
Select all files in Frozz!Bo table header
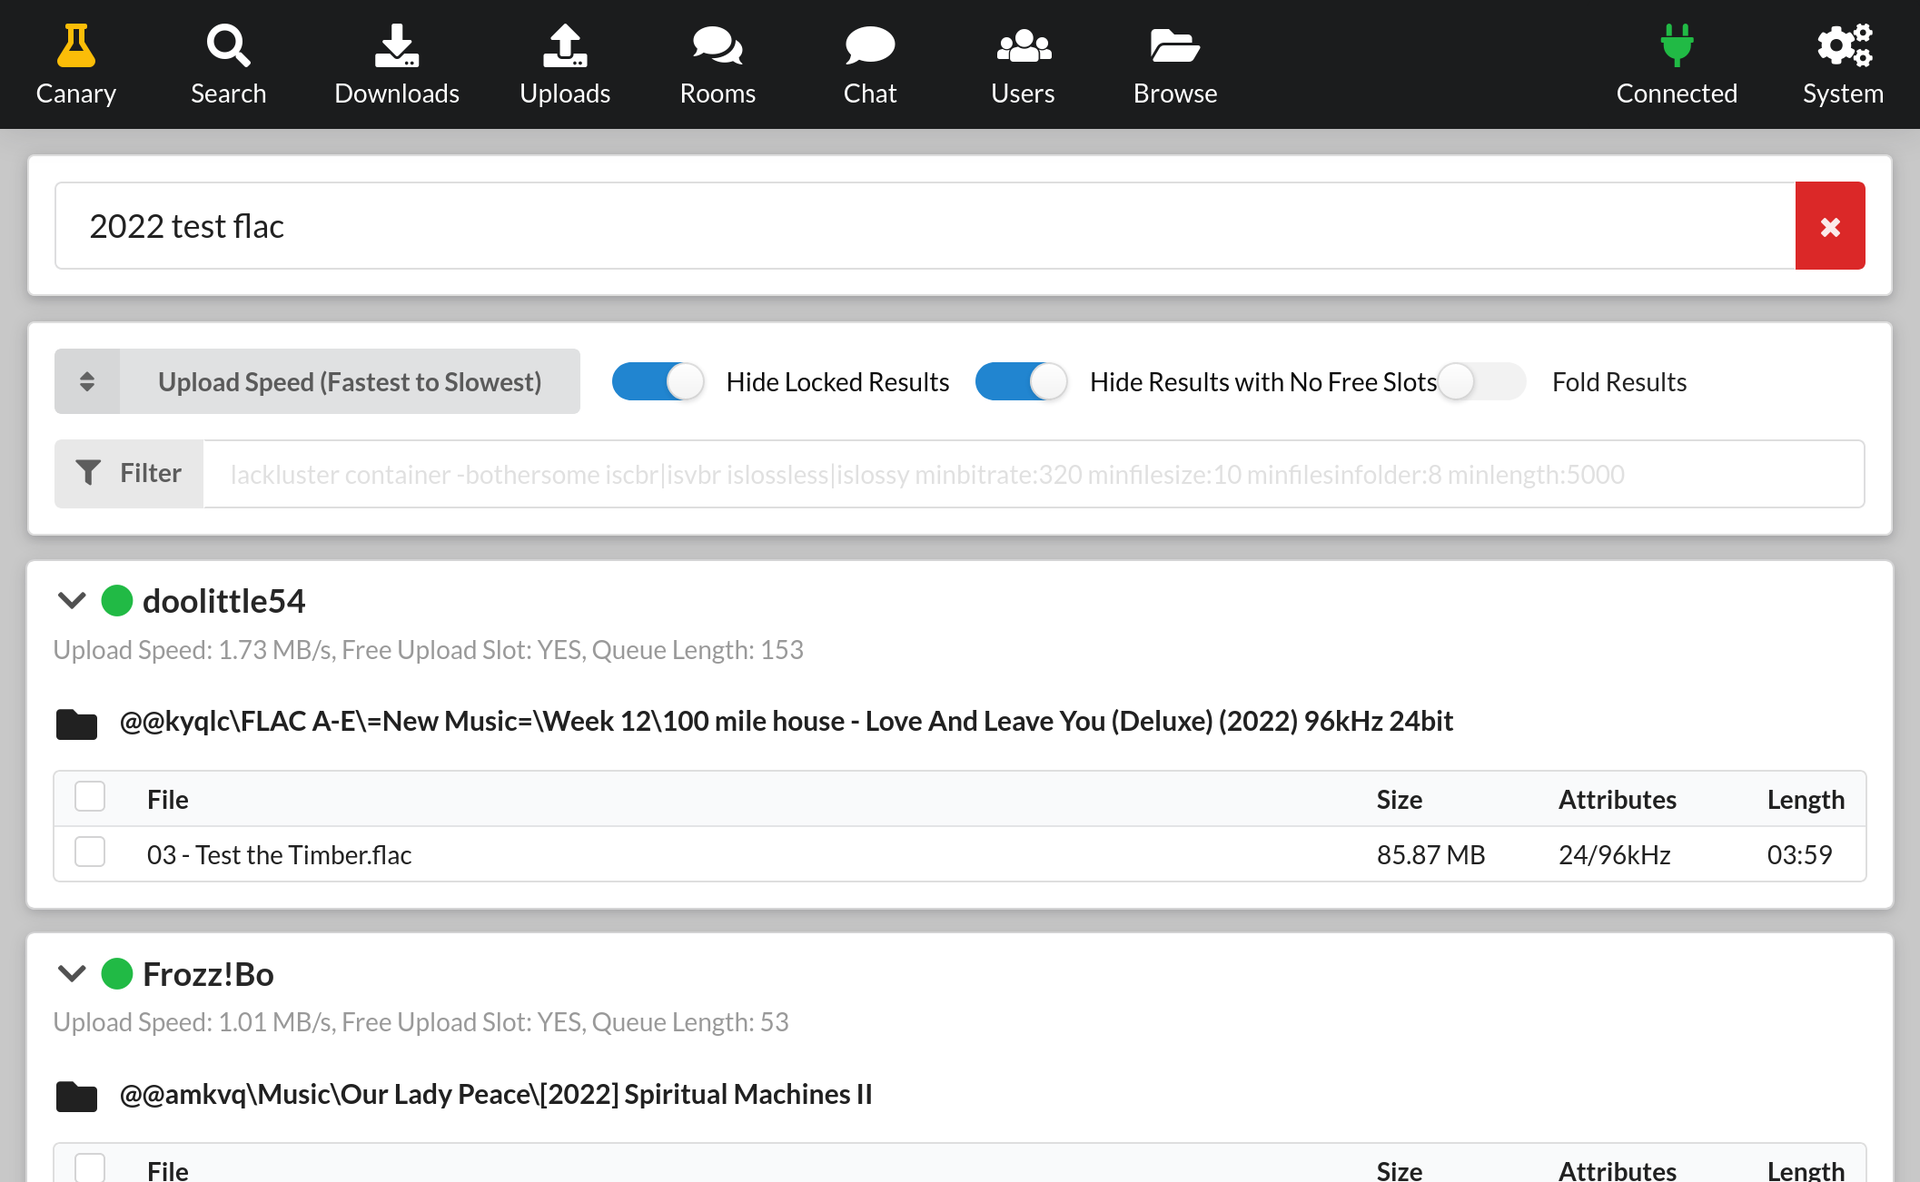coord(90,1168)
